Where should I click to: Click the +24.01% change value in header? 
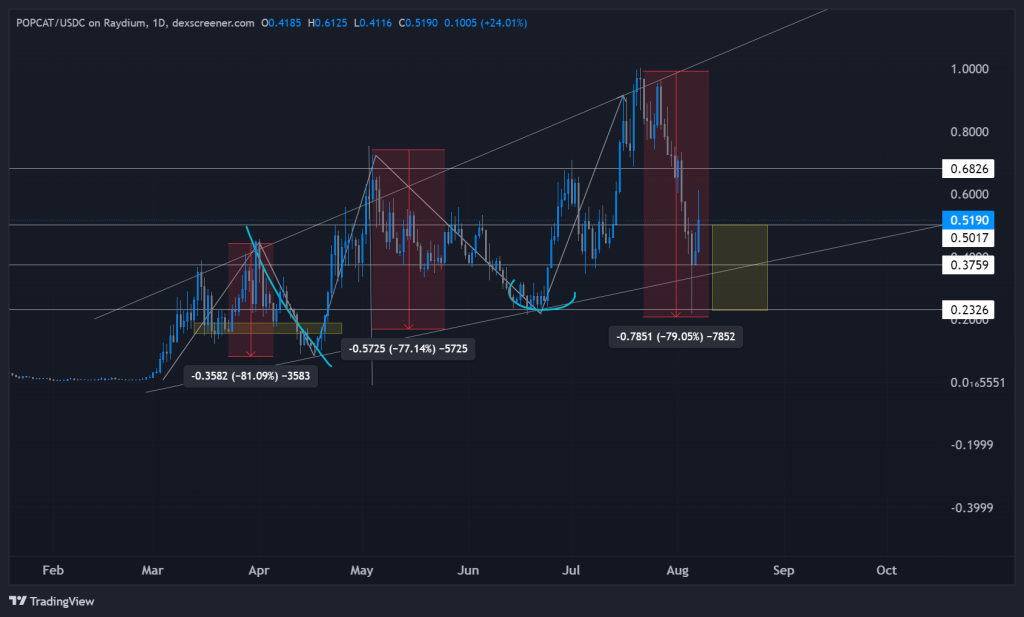pos(503,22)
